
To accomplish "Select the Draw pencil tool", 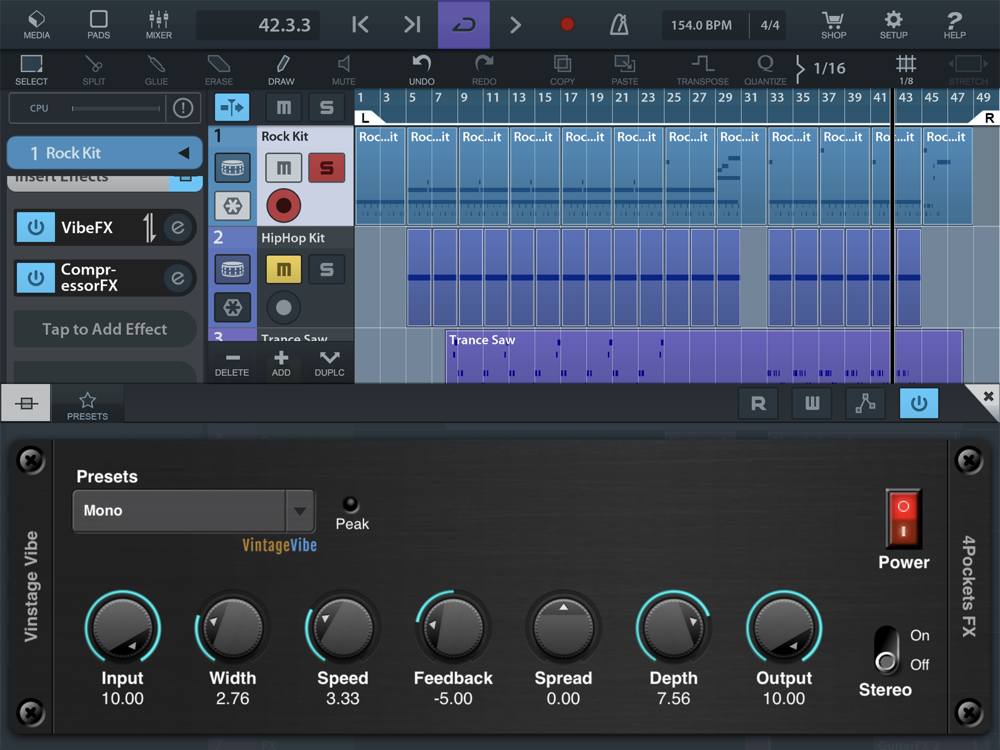I will coord(281,69).
